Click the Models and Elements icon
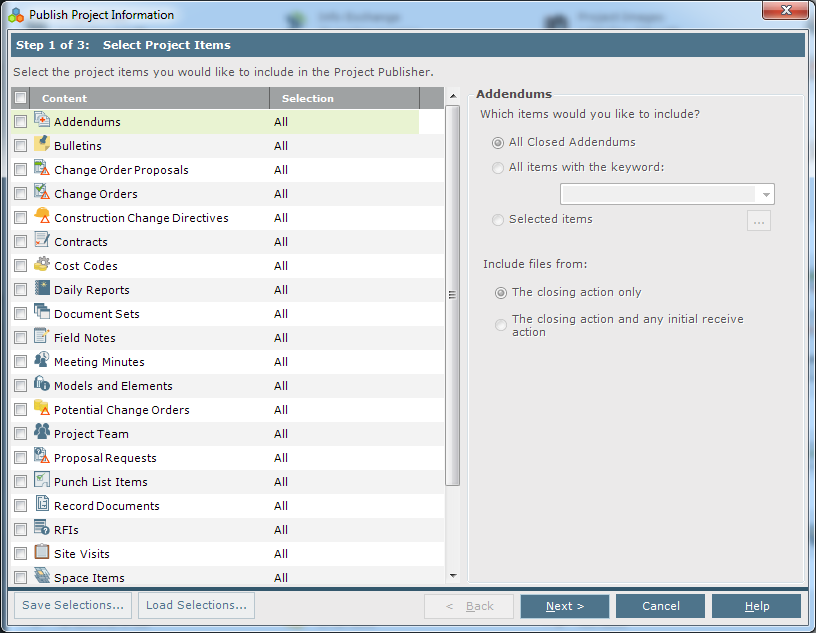Screen dimensions: 816x633 click(42, 384)
